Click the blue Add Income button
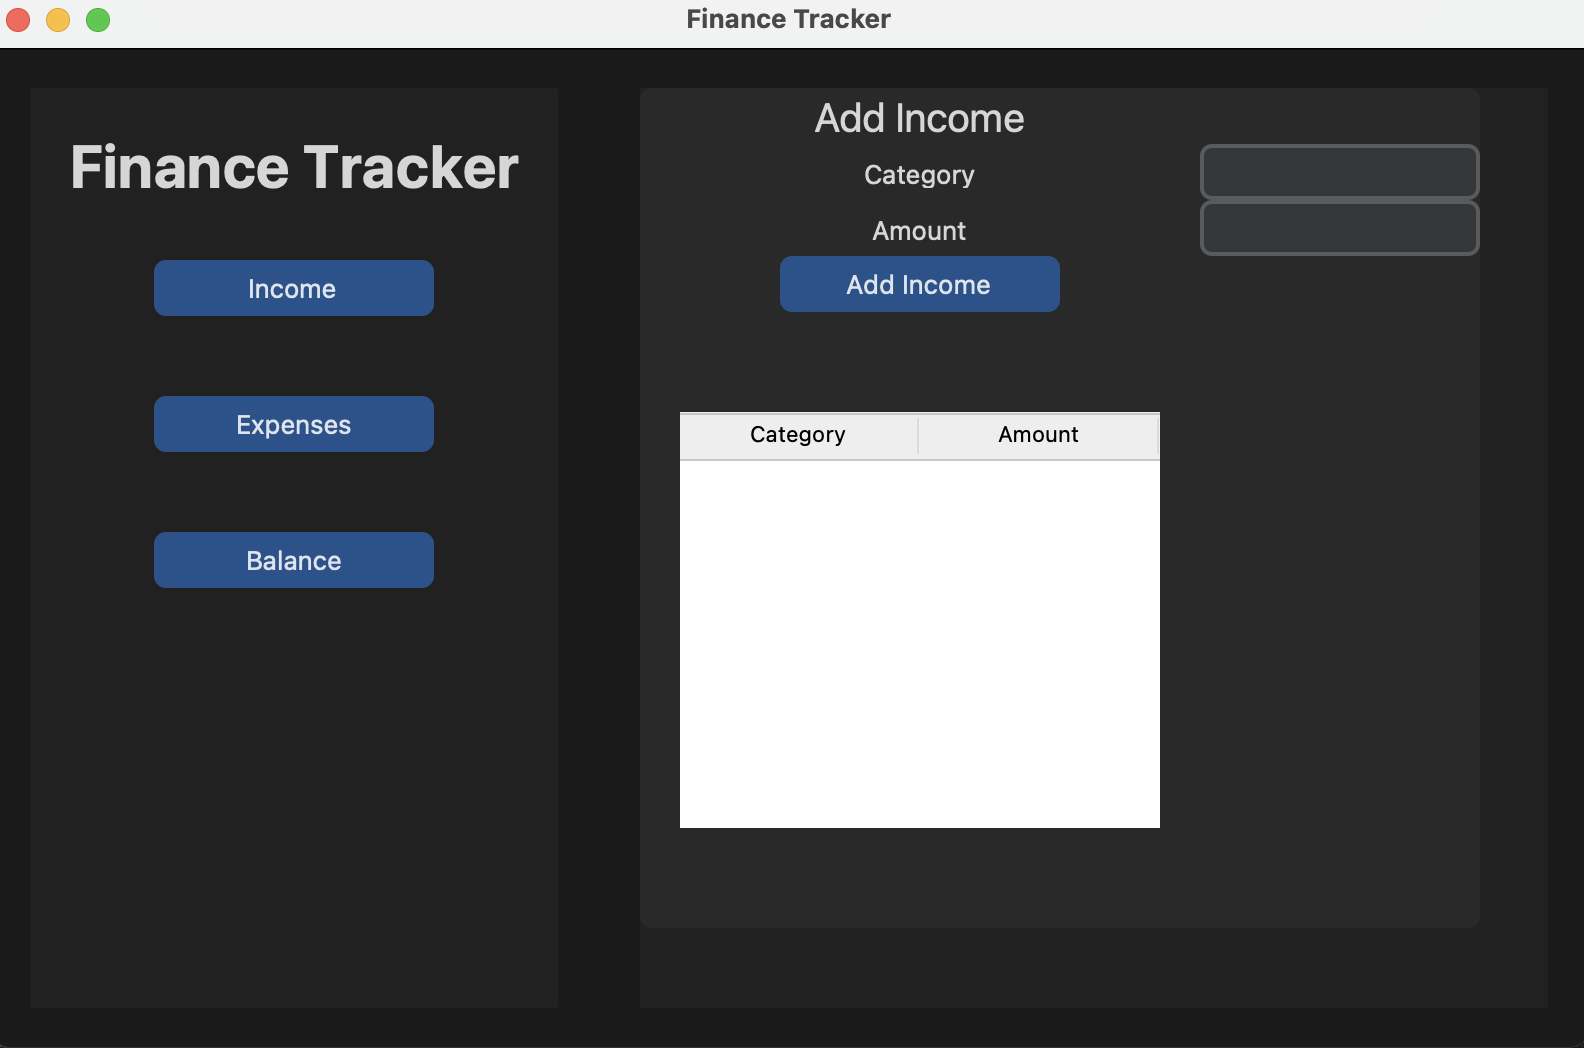This screenshot has height=1048, width=1584. click(920, 284)
